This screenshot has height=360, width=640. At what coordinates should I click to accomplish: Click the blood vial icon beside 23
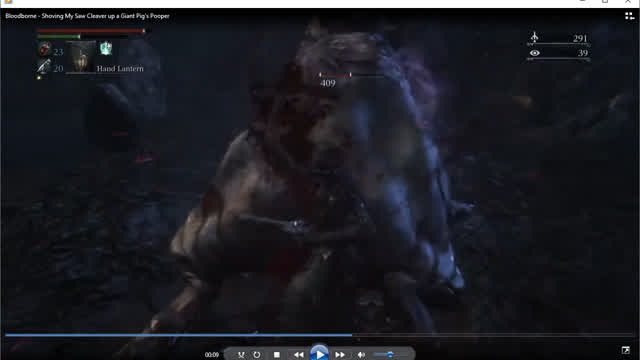pos(44,49)
